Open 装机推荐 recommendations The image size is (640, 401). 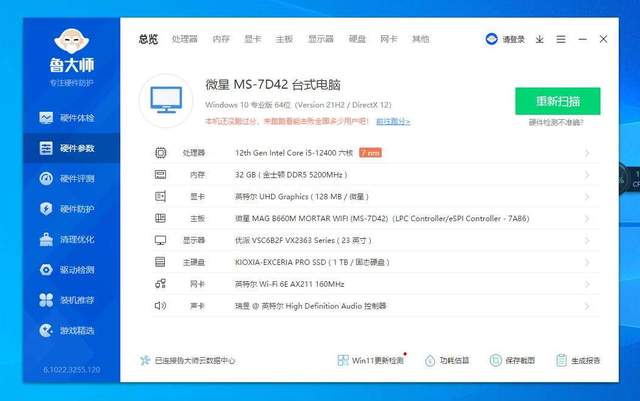(x=71, y=300)
